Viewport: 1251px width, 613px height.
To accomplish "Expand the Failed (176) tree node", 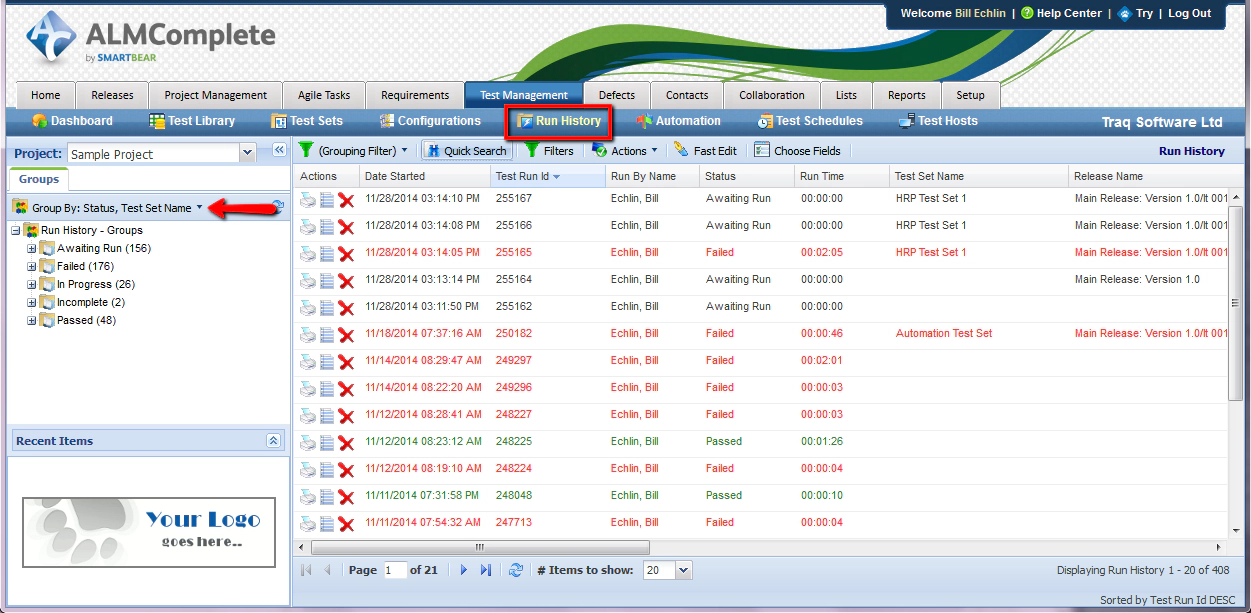I will tap(32, 266).
